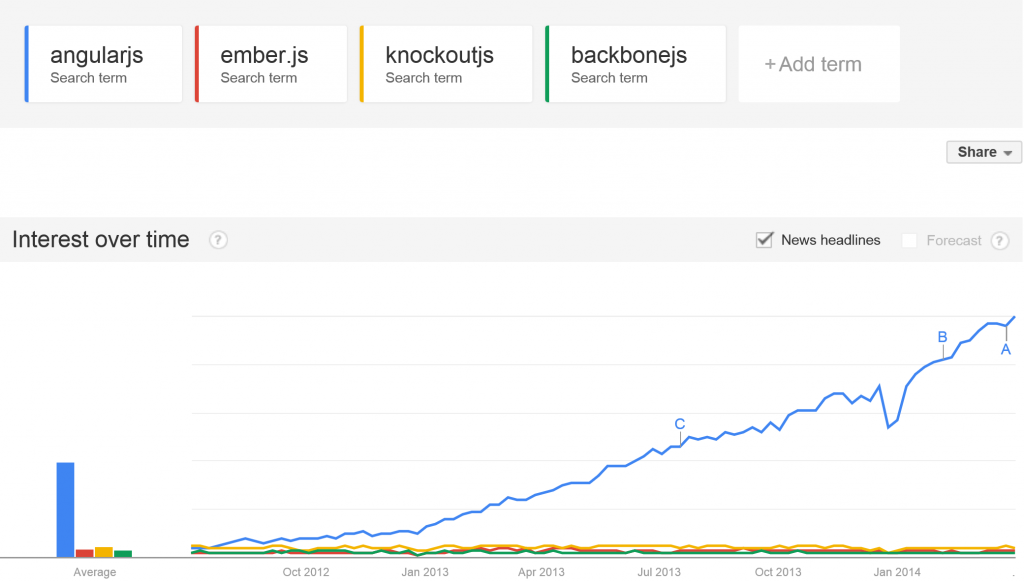Click the + Add term box
This screenshot has height=582, width=1024.
819,64
